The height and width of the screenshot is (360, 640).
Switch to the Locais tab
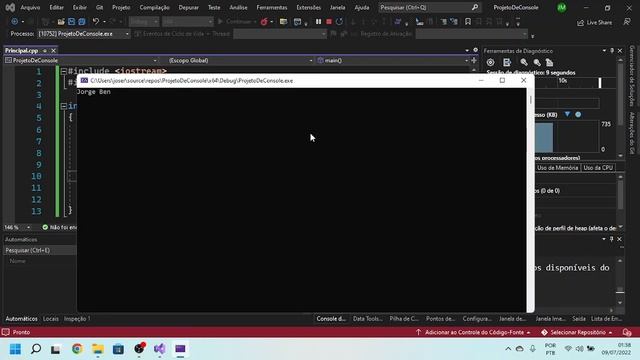coord(51,319)
